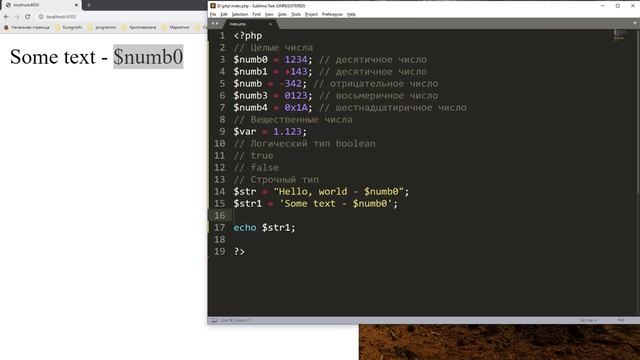Click the hex value '0x1A' on line 7
The height and width of the screenshot is (360, 640).
coord(296,107)
